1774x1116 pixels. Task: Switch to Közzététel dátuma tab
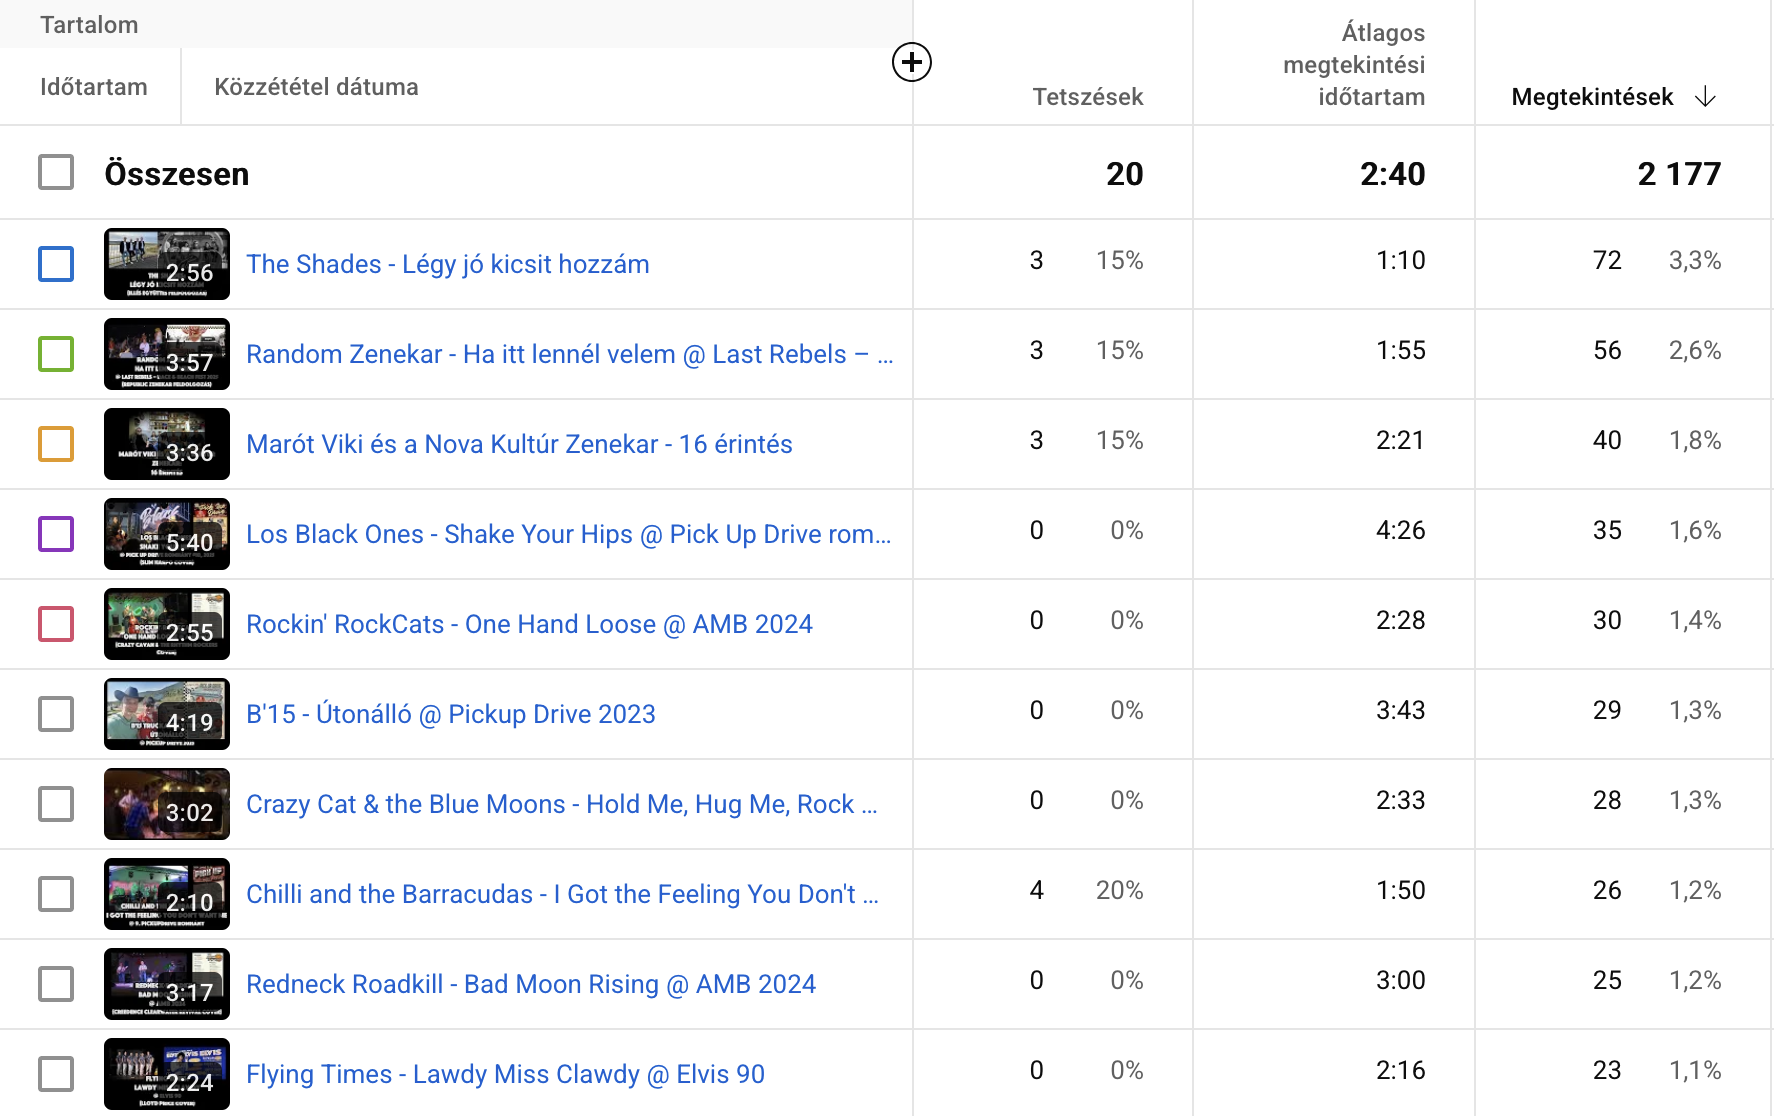pyautogui.click(x=316, y=87)
